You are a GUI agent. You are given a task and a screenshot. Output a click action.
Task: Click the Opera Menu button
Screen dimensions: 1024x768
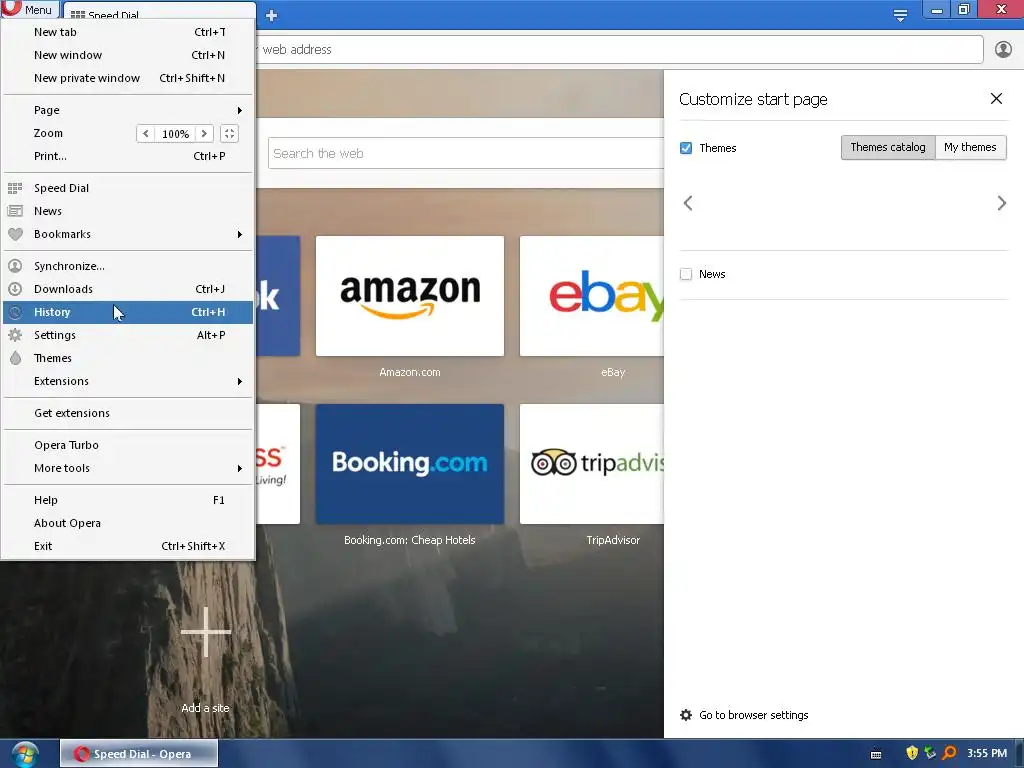29,9
